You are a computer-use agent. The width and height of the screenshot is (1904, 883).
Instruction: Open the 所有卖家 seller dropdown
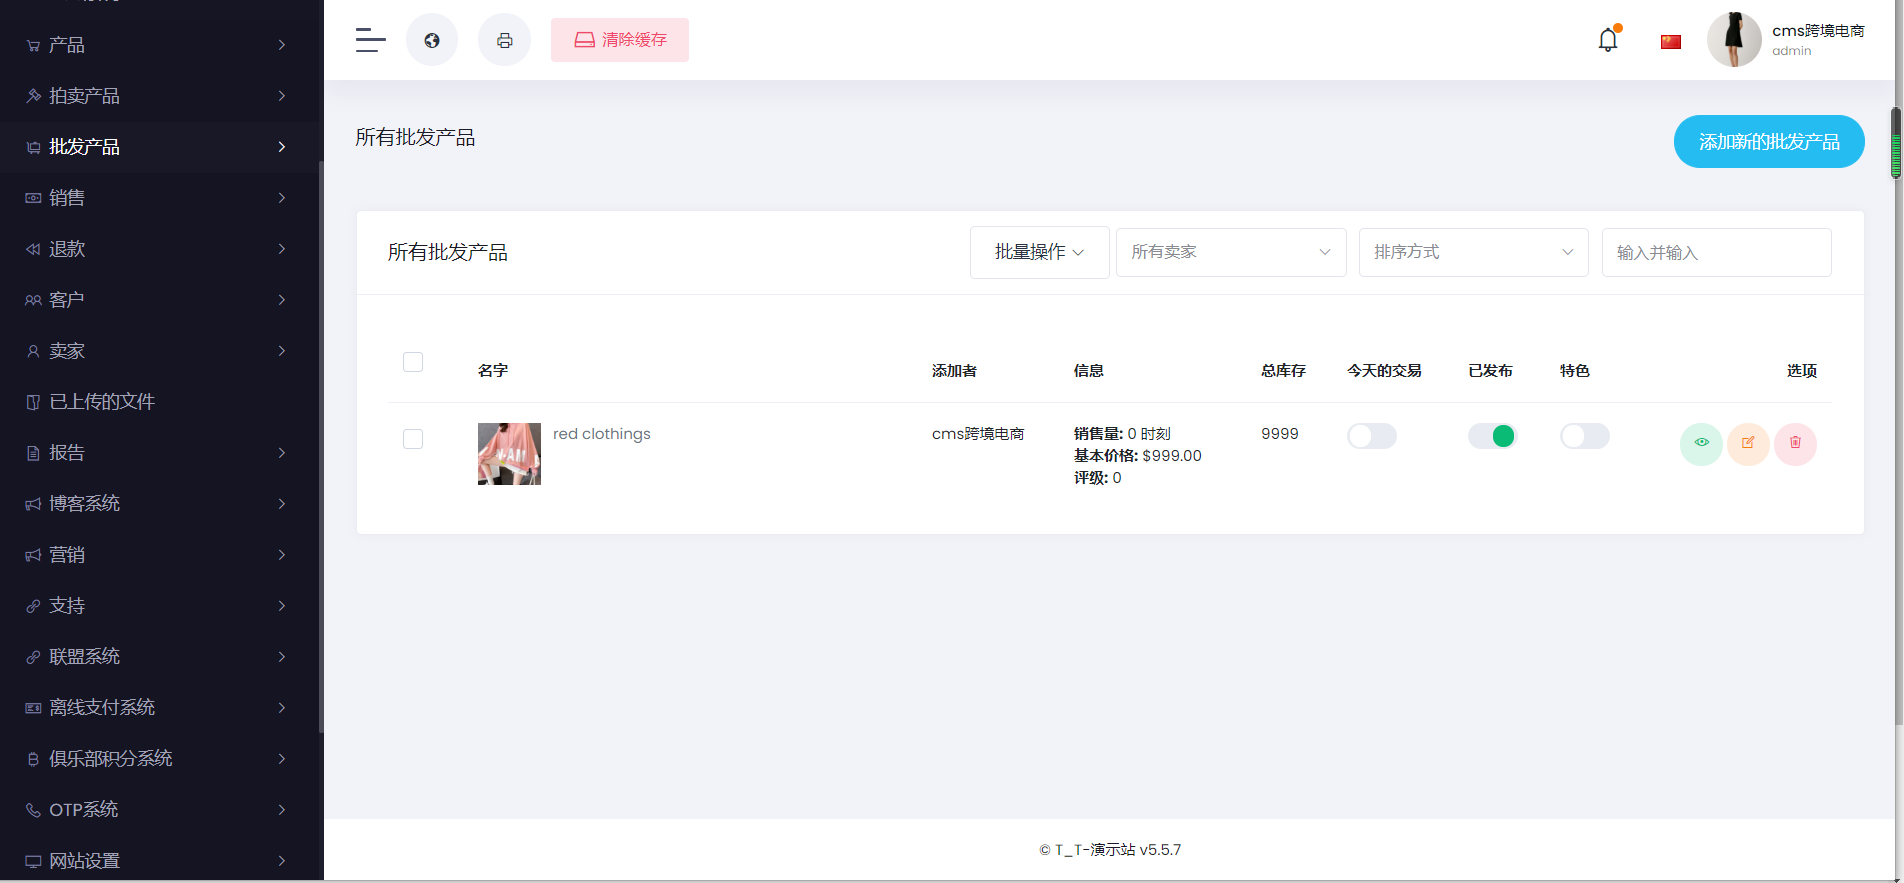(x=1230, y=252)
